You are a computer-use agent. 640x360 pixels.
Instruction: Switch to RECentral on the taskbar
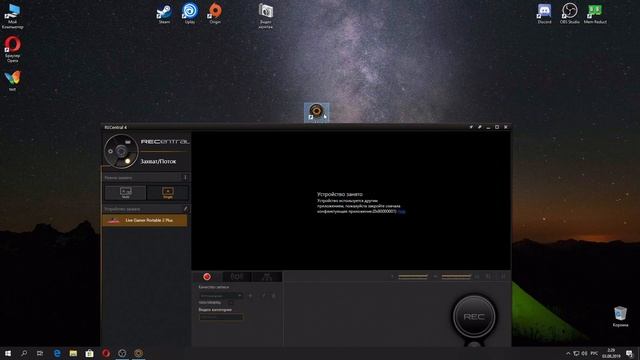139,353
